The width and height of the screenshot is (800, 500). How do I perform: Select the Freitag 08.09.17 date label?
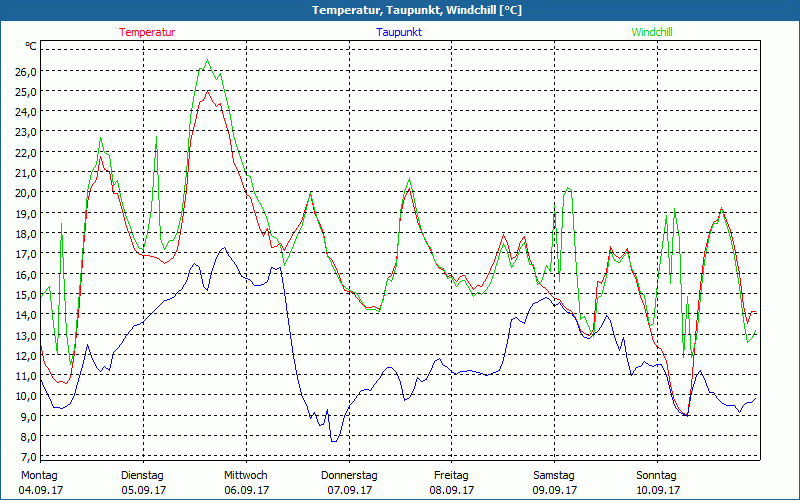(x=452, y=482)
